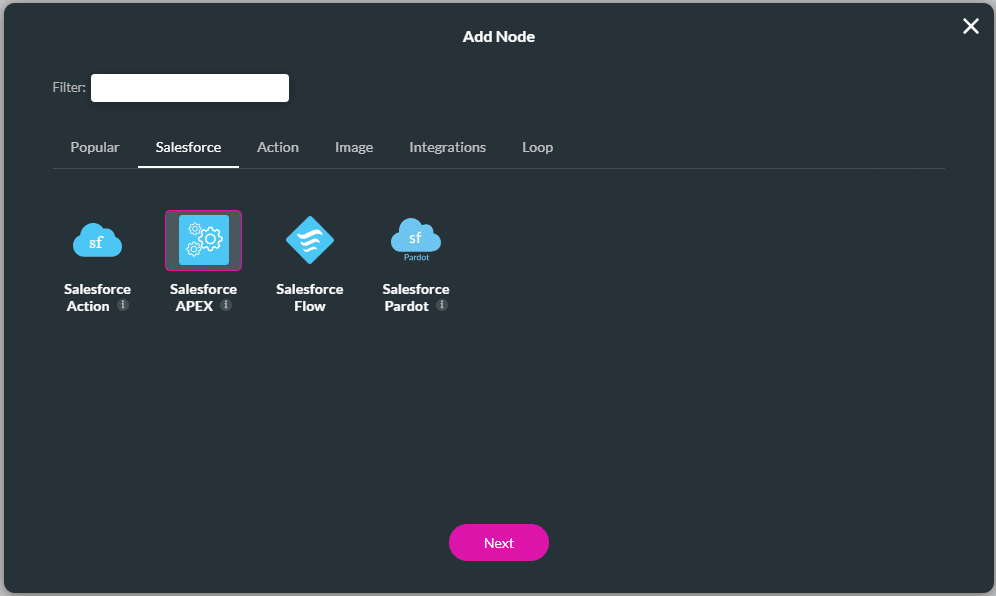Viewport: 996px width, 596px height.
Task: Switch to the Integrations tab
Action: (447, 147)
